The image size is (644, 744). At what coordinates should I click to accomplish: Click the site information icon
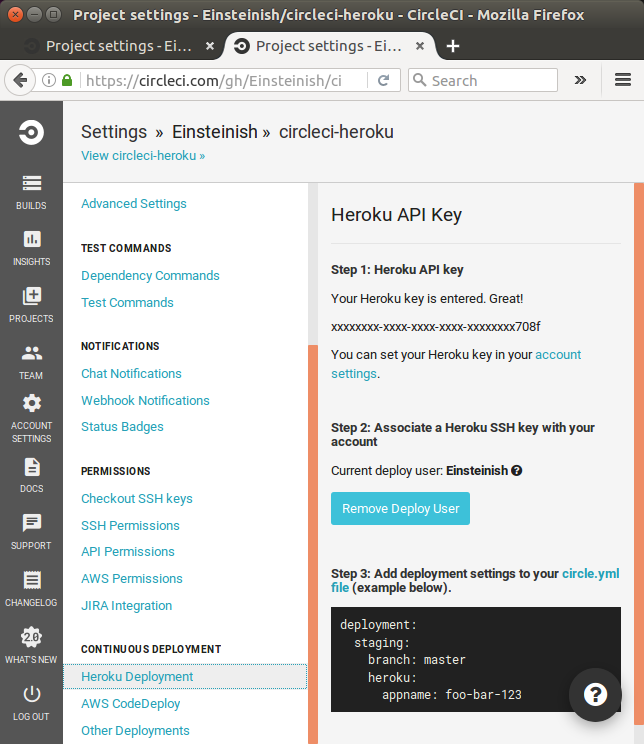pos(49,80)
